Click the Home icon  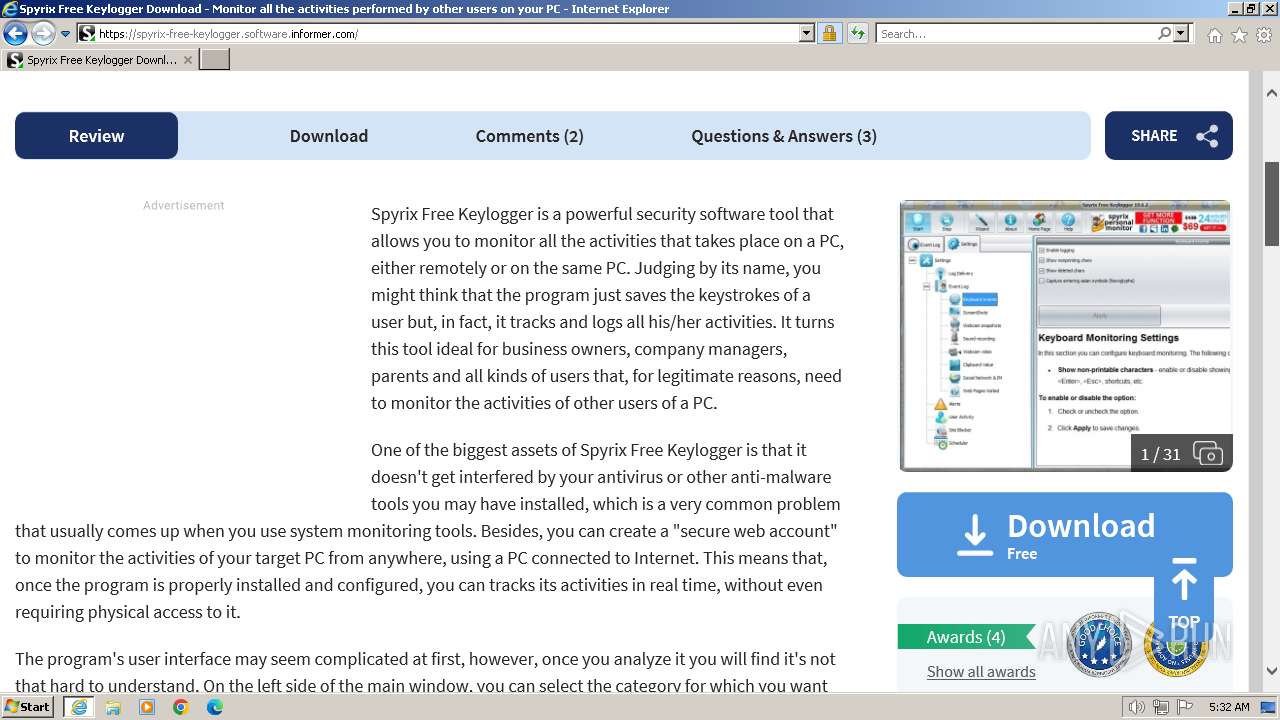tap(1214, 35)
